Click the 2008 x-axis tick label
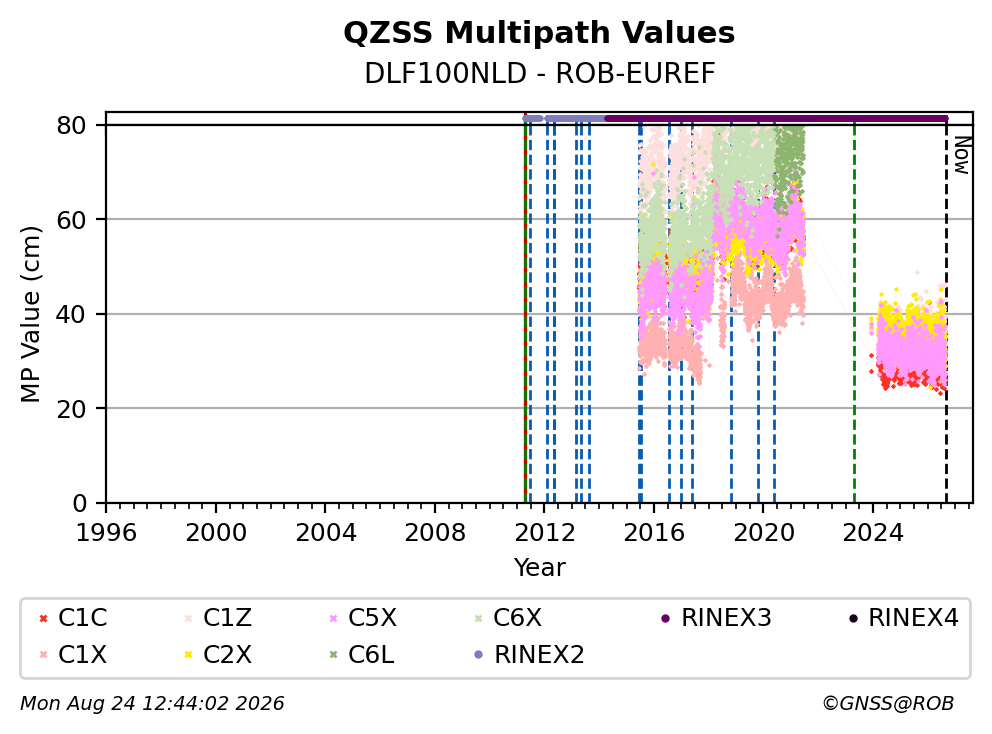Viewport: 992px width, 734px height. point(435,533)
